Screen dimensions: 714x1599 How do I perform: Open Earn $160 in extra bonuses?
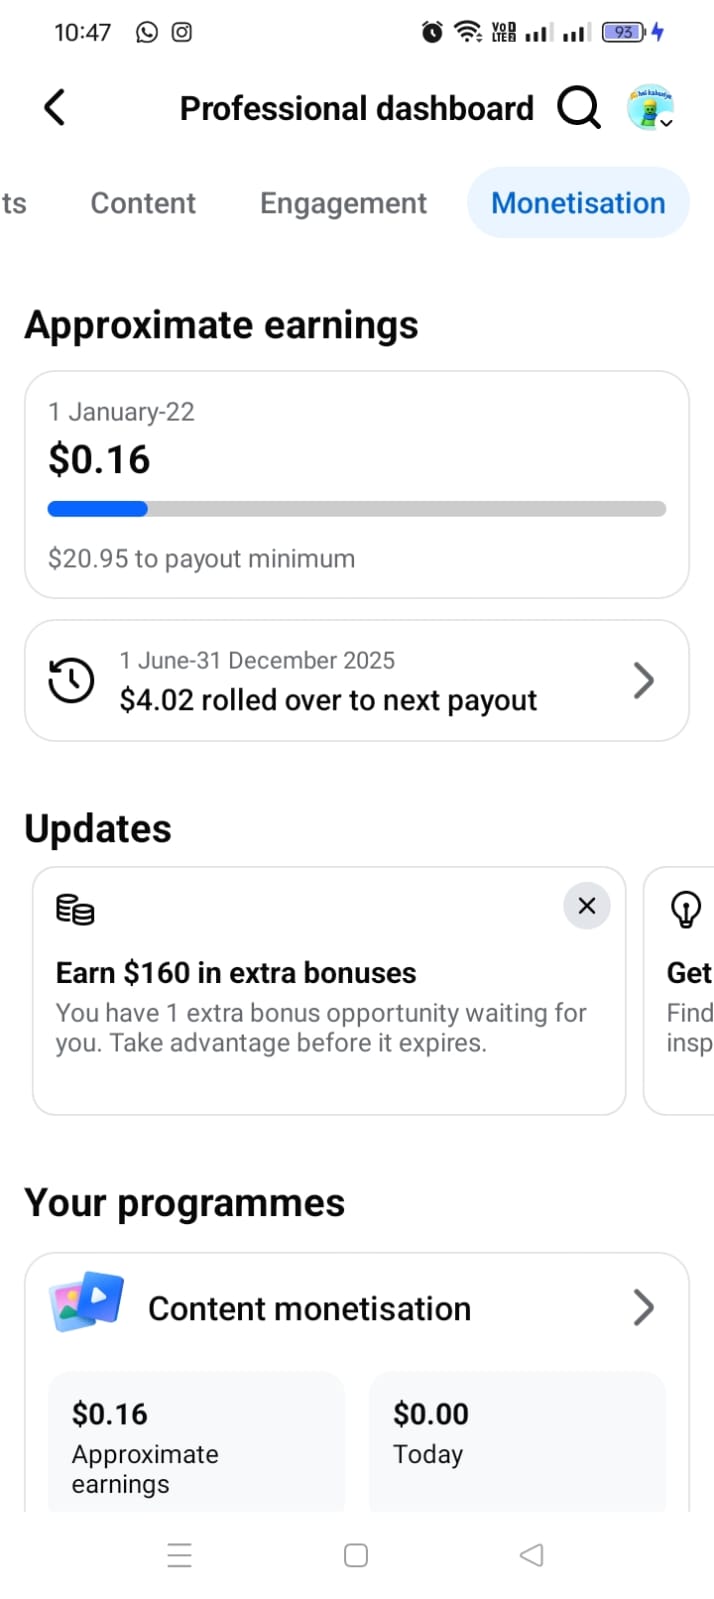point(236,973)
